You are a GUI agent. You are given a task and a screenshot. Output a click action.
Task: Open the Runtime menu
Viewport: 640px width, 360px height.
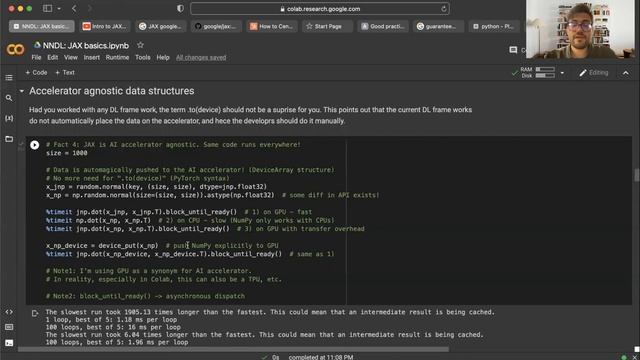click(118, 58)
